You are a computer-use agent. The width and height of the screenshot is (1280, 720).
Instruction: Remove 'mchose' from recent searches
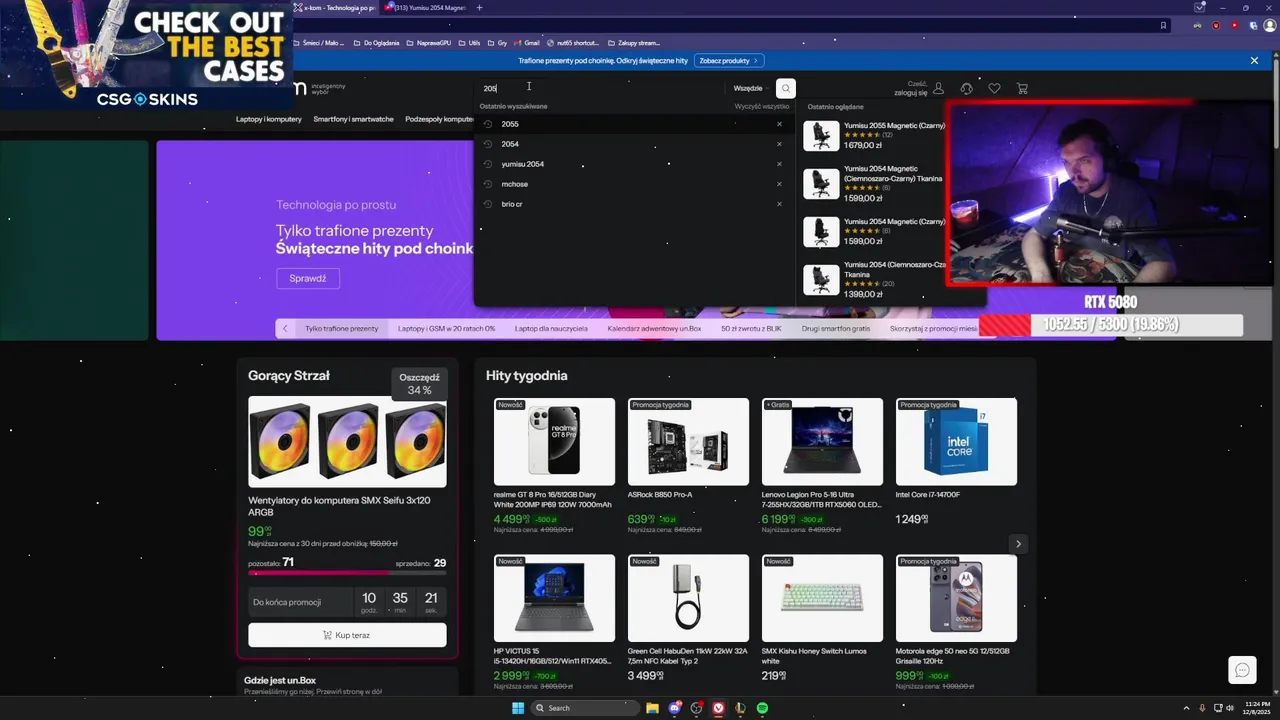pos(779,184)
